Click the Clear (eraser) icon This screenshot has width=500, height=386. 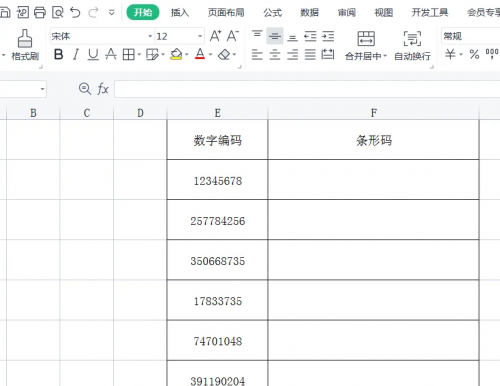(x=224, y=54)
